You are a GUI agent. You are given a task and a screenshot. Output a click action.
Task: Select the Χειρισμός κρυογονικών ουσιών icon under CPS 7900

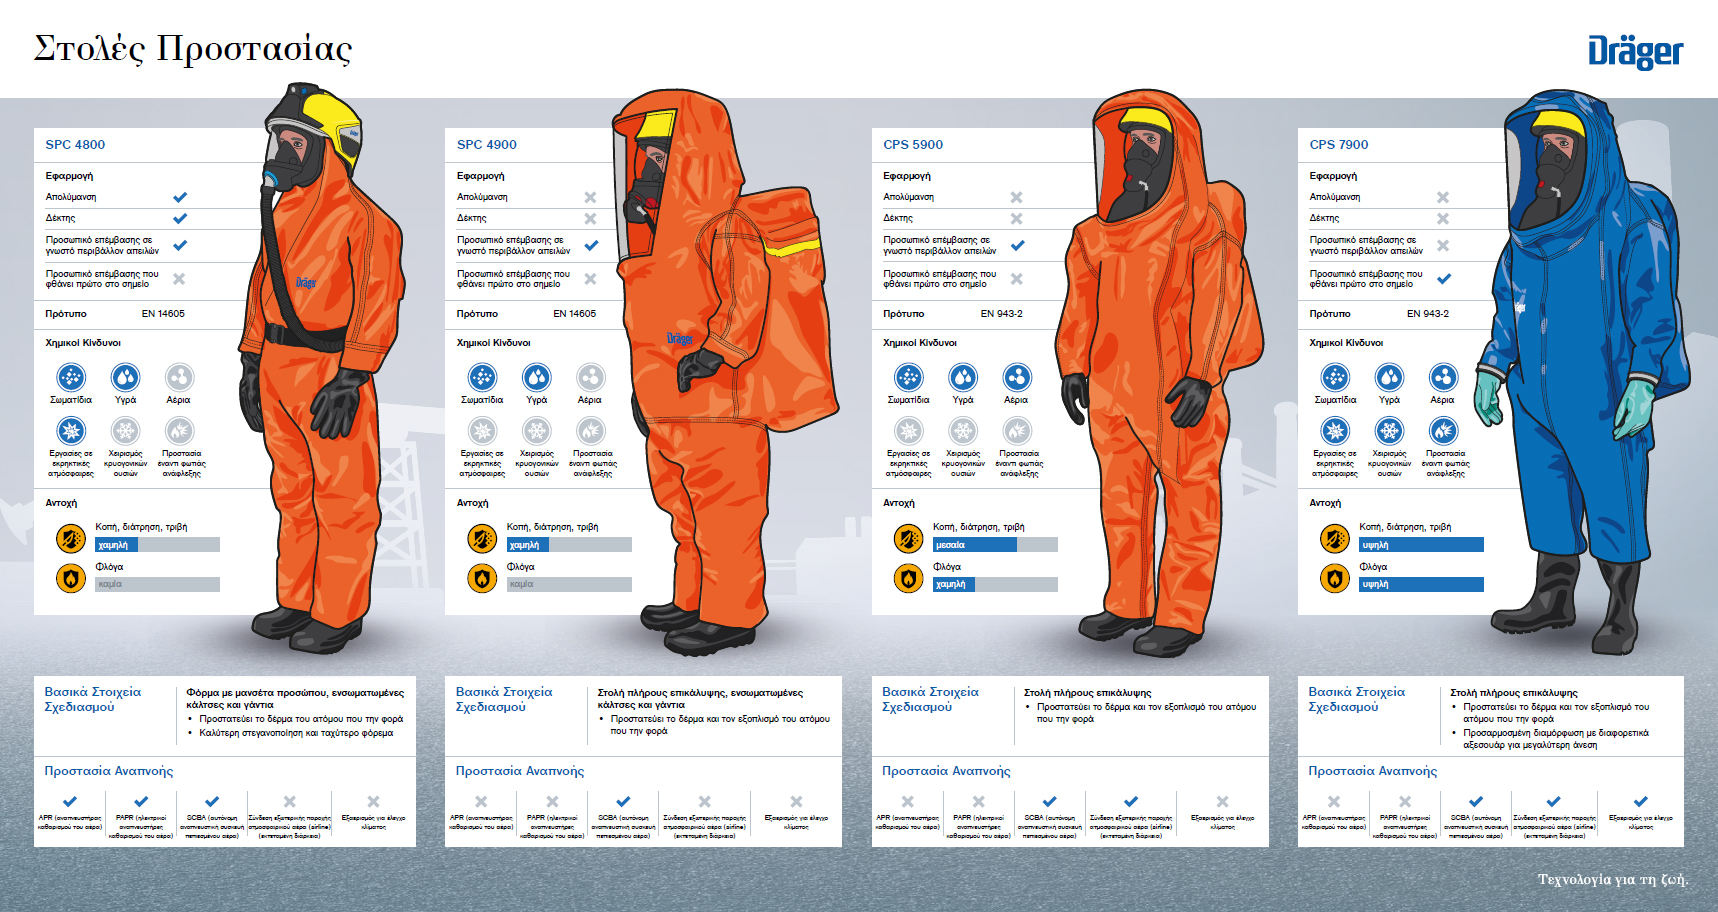(x=1389, y=431)
